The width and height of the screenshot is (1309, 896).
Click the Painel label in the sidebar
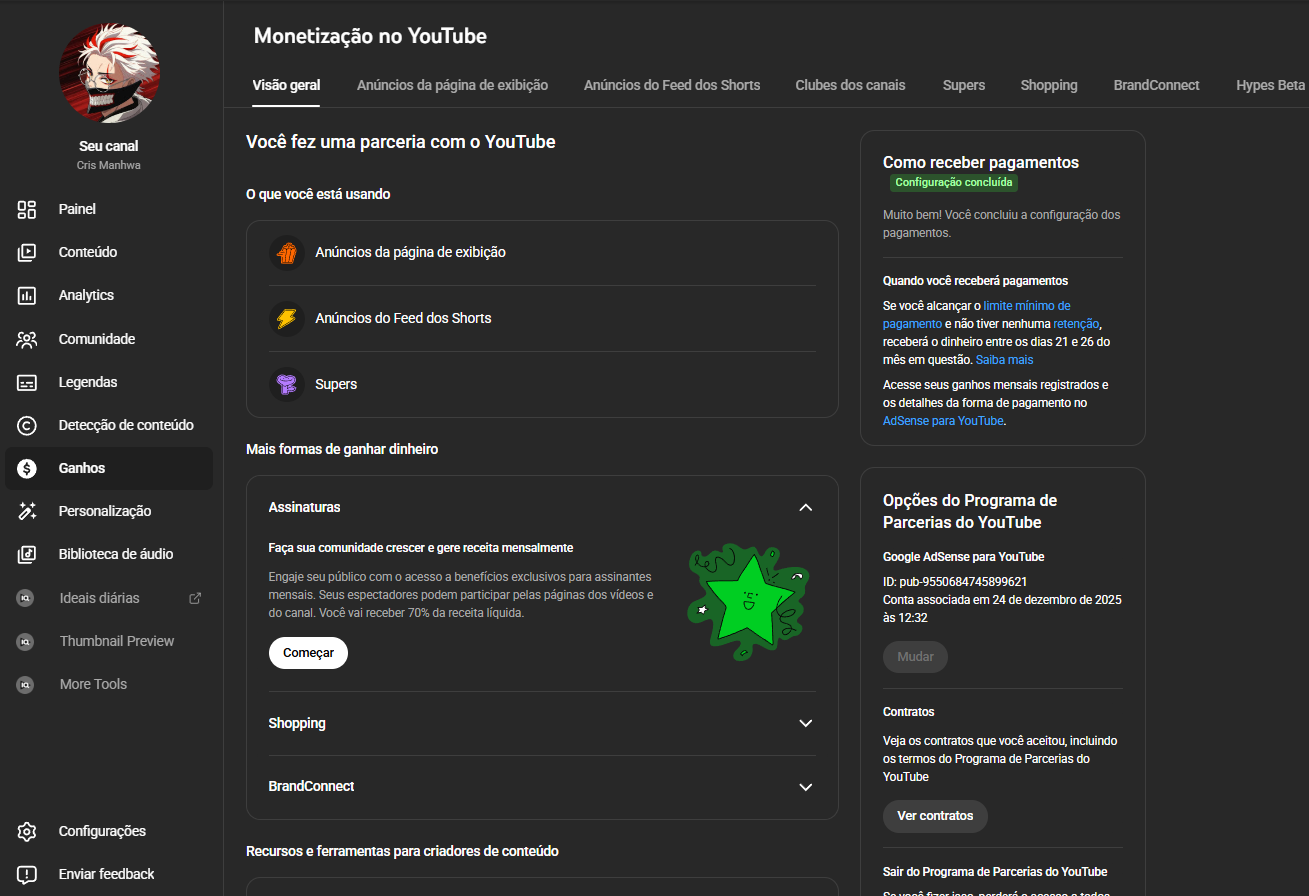click(x=77, y=209)
